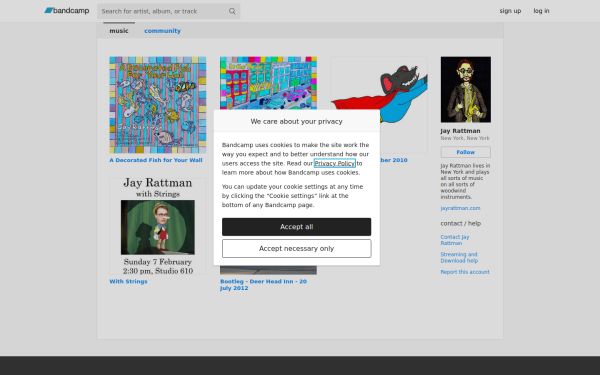Click Report this account link
The image size is (600, 375).
465,272
